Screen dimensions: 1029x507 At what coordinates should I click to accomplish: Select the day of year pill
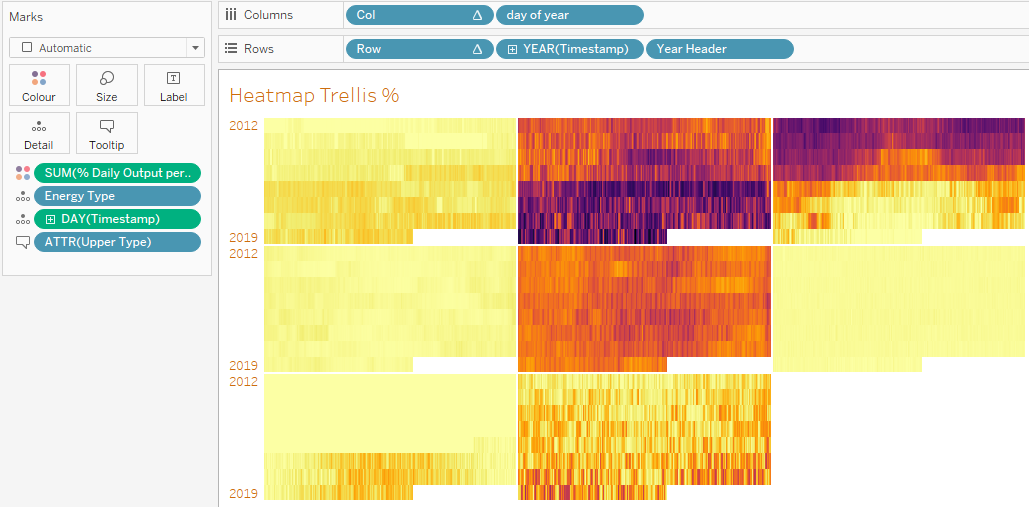tap(570, 15)
